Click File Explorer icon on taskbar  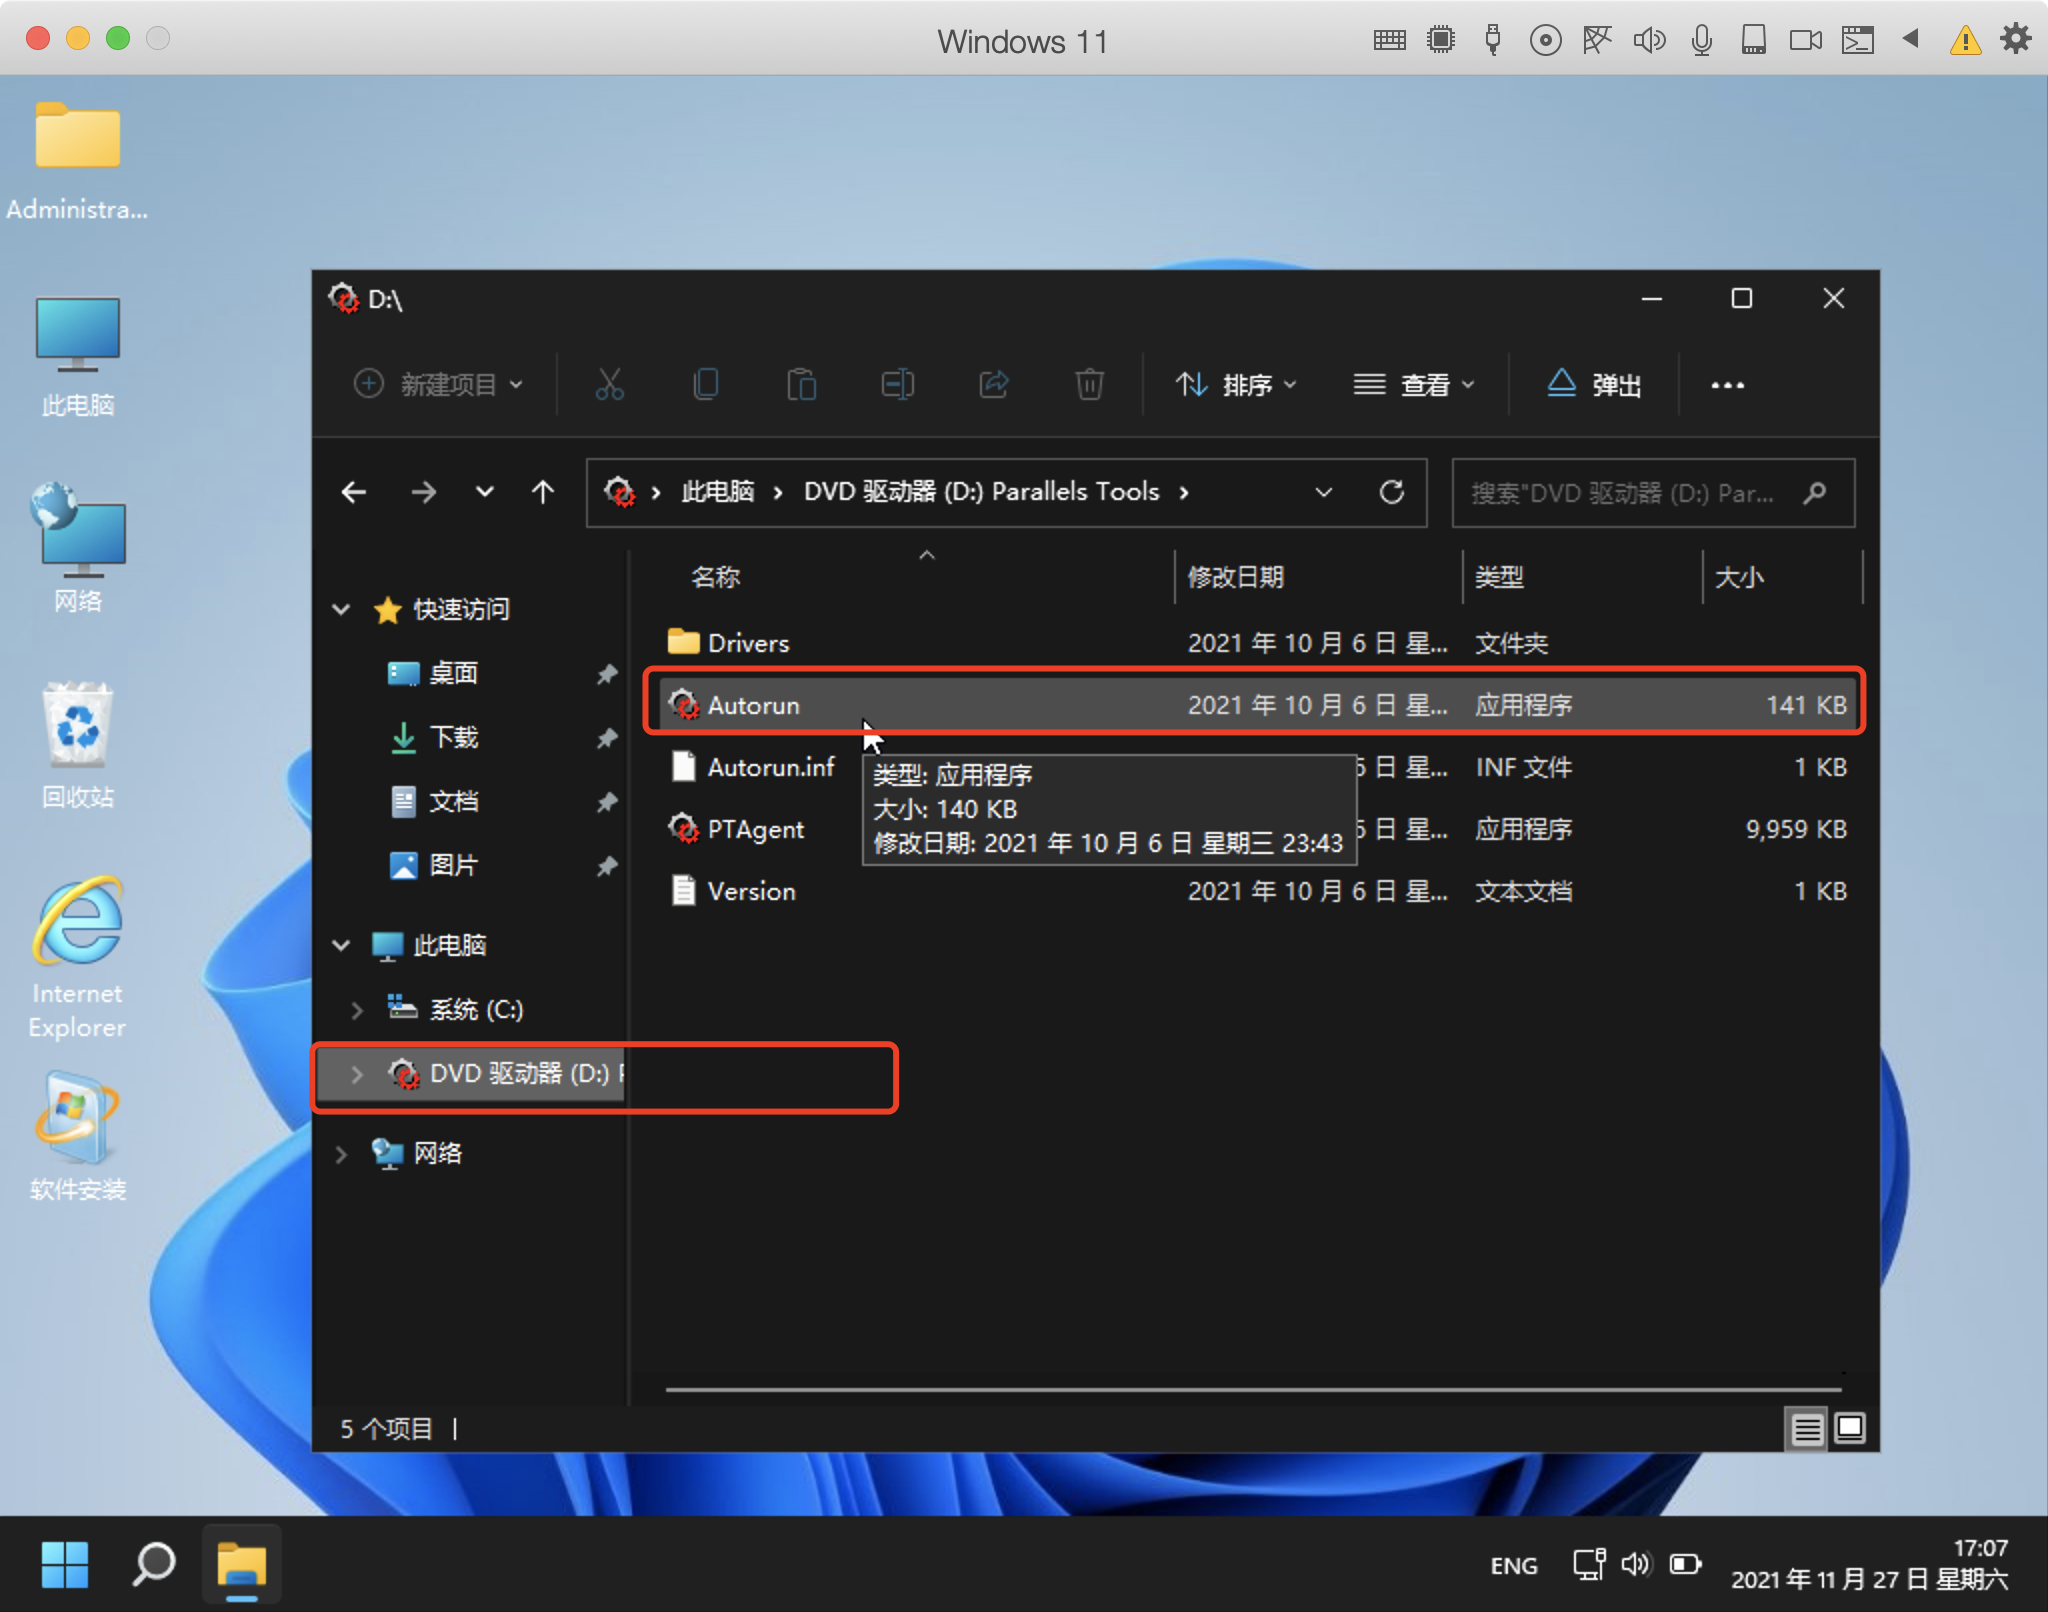click(x=241, y=1564)
